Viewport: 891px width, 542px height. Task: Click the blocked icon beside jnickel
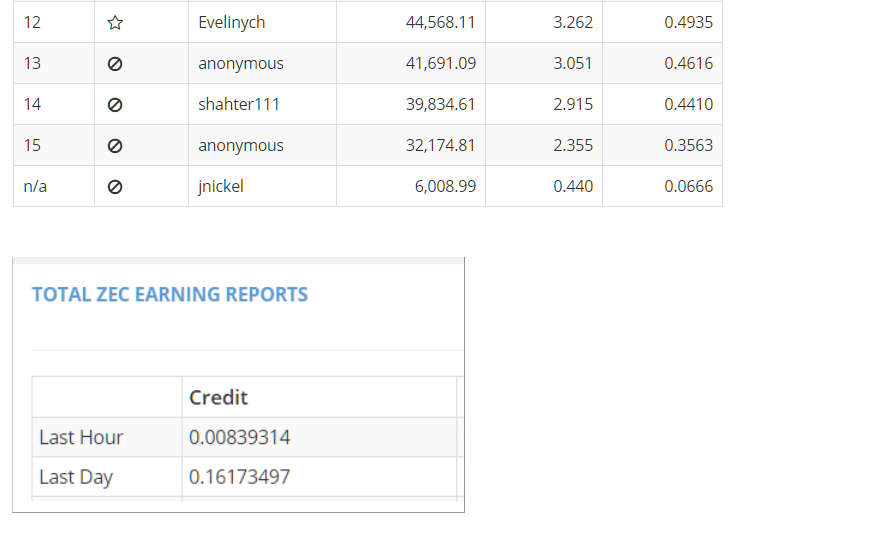coord(115,187)
